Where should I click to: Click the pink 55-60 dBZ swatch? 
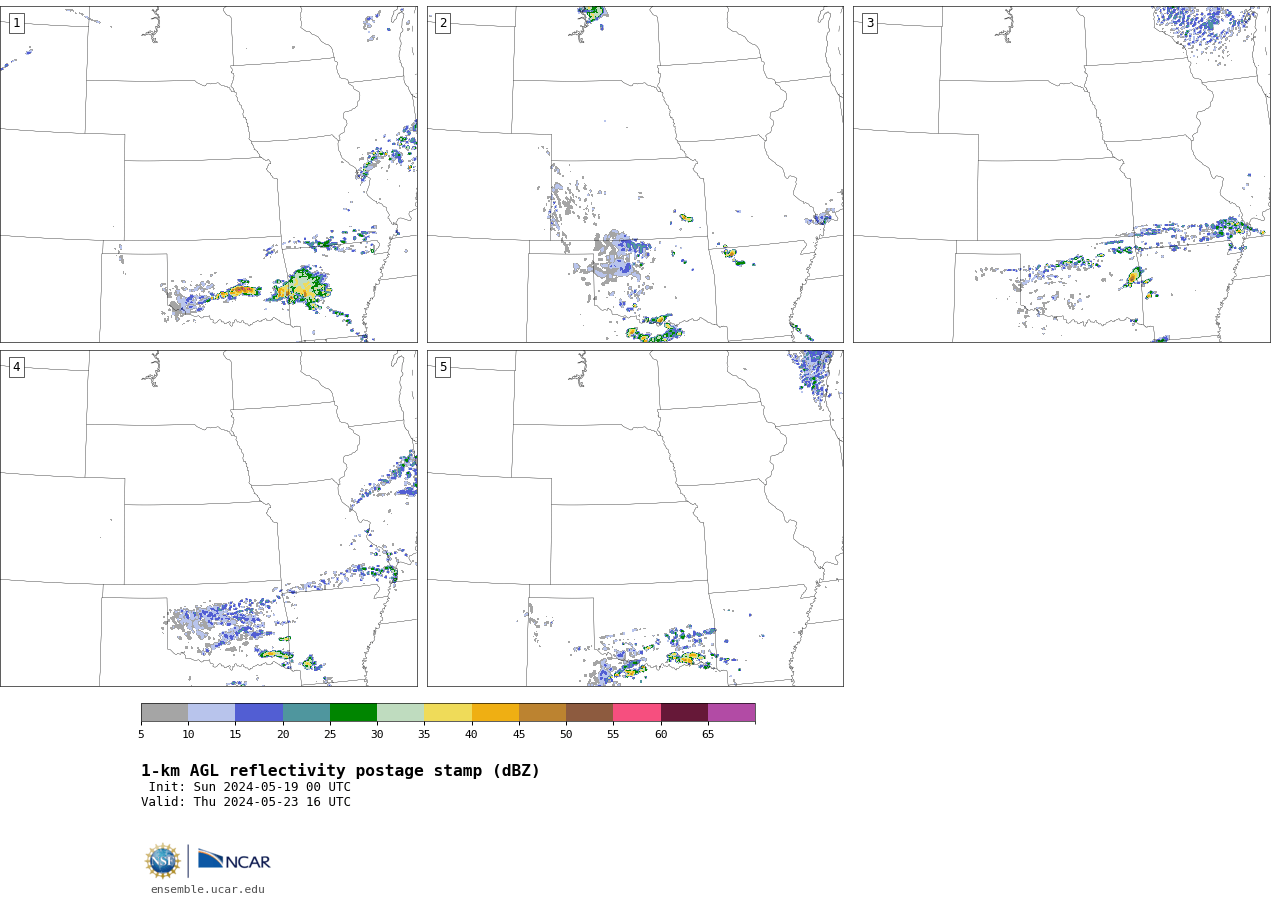point(637,713)
